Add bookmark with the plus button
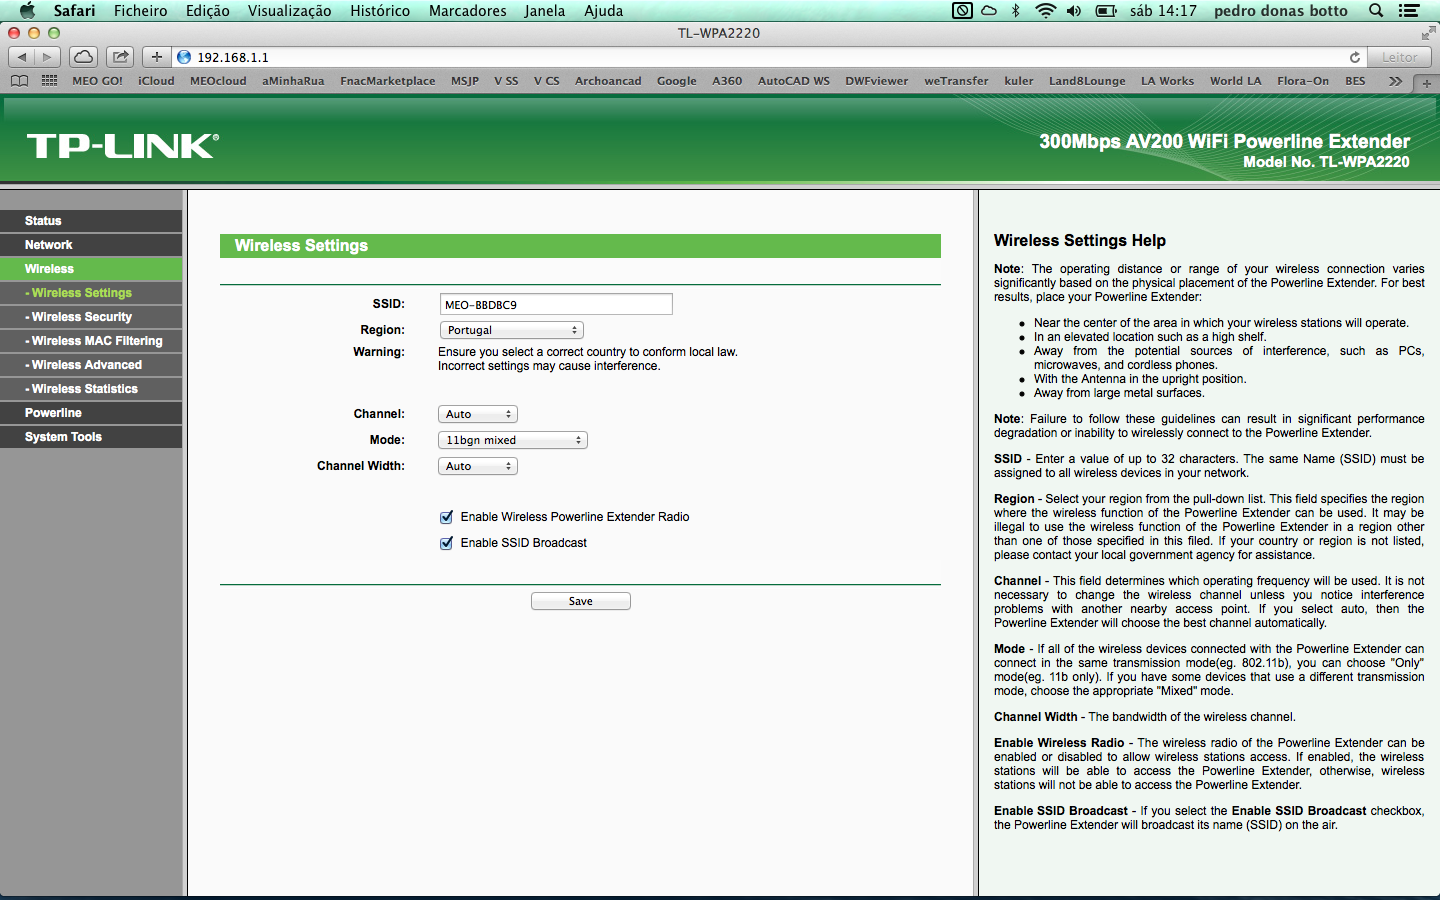Viewport: 1440px width, 900px height. click(x=157, y=57)
